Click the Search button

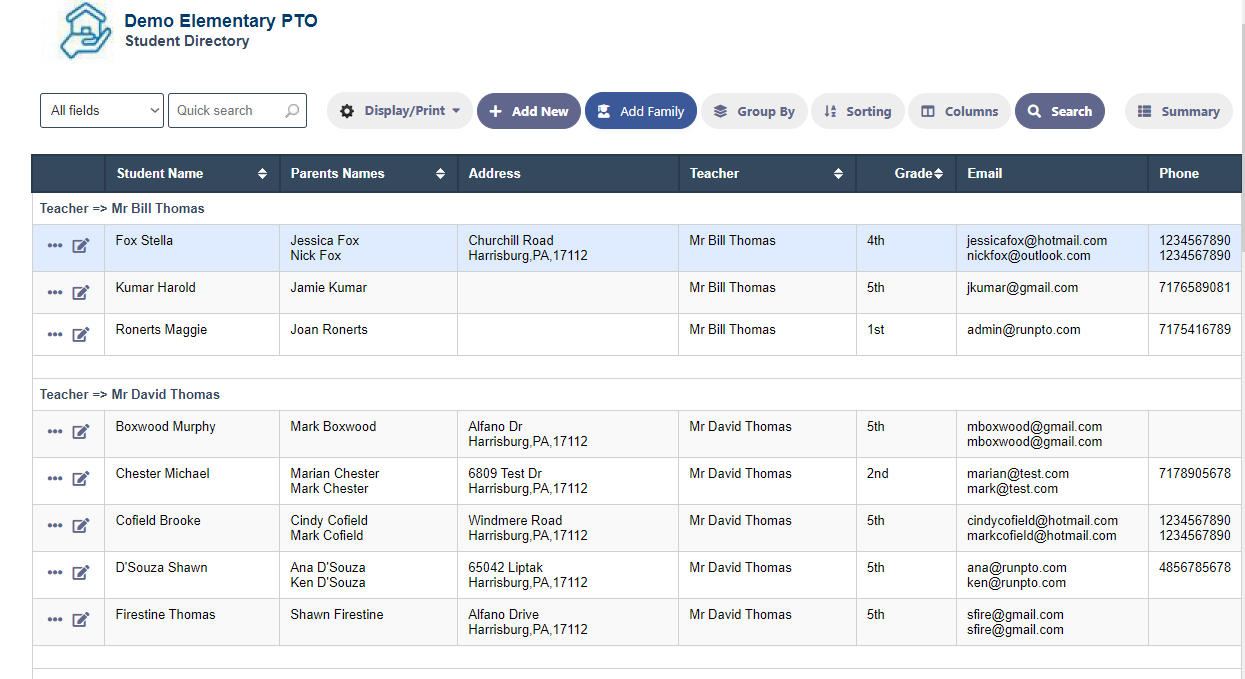pyautogui.click(x=1059, y=111)
